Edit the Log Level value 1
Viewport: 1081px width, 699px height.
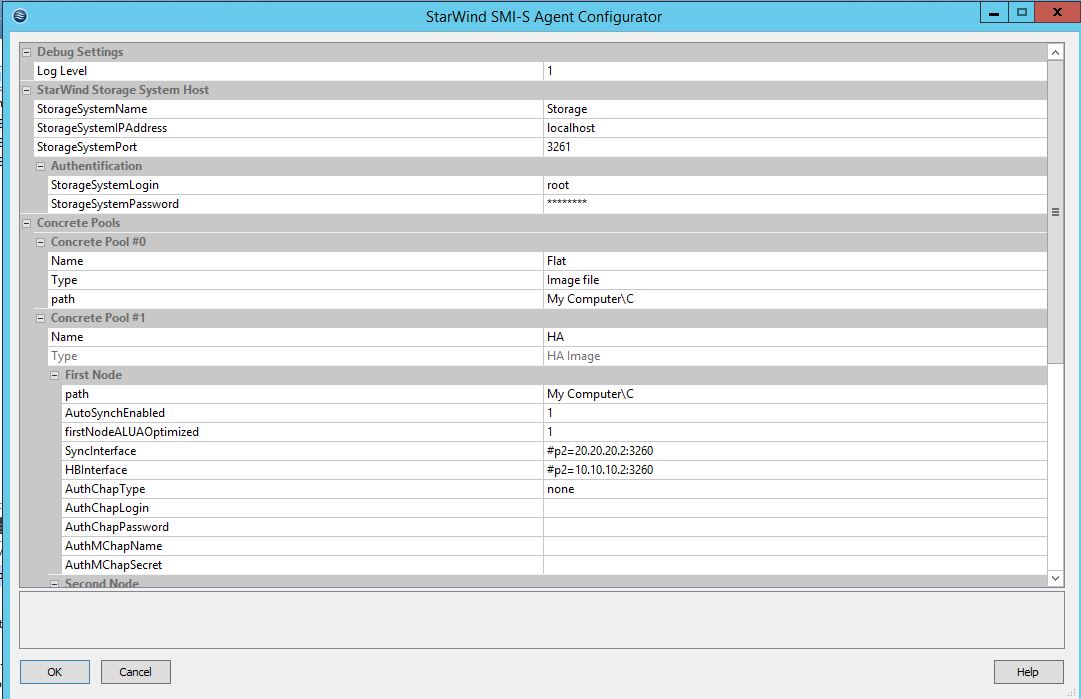795,71
